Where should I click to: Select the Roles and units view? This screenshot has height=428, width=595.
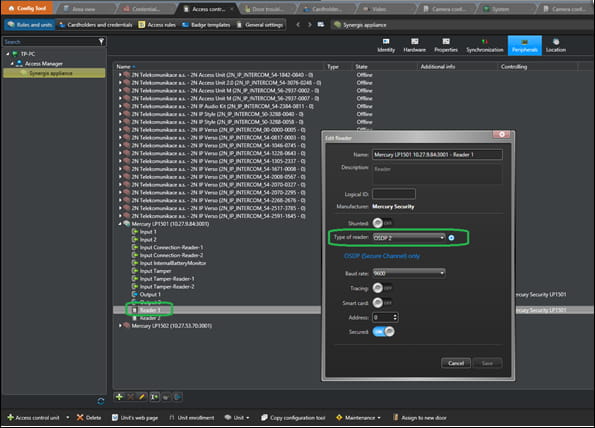click(30, 25)
